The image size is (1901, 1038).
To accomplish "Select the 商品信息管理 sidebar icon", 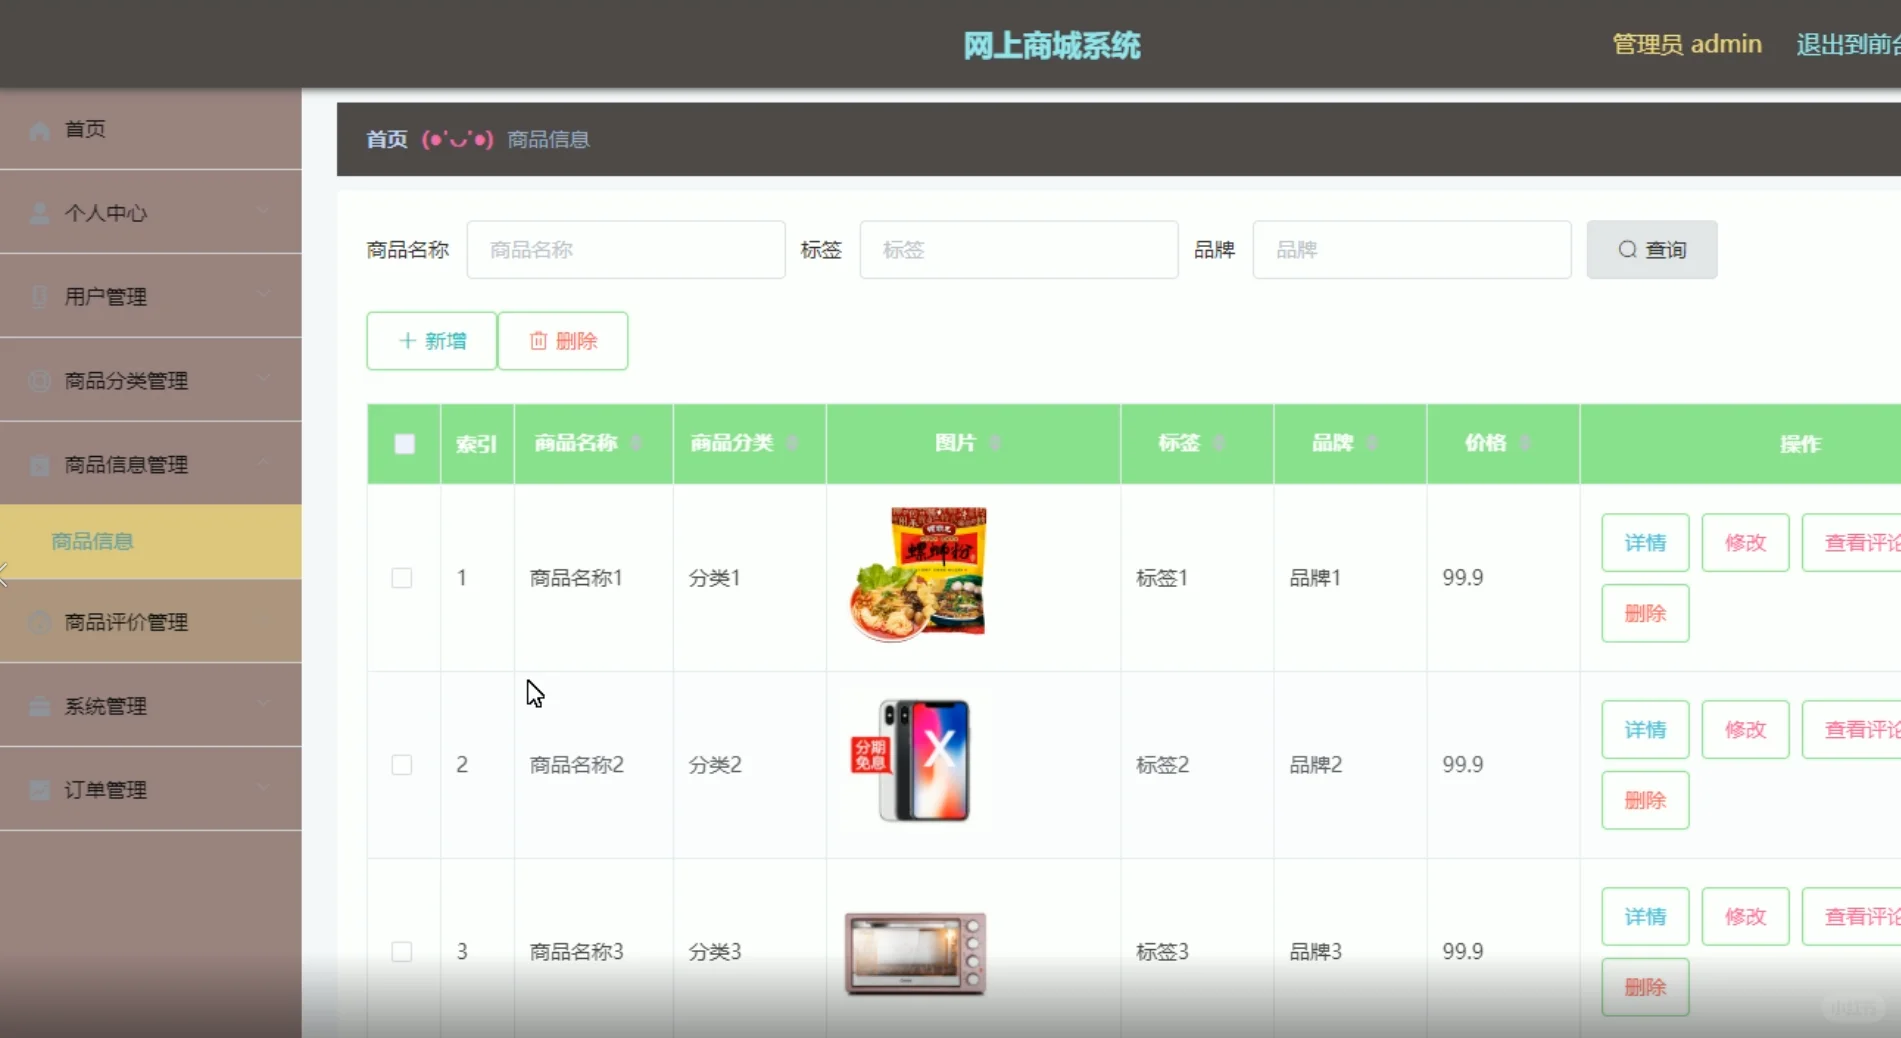I will pyautogui.click(x=40, y=464).
